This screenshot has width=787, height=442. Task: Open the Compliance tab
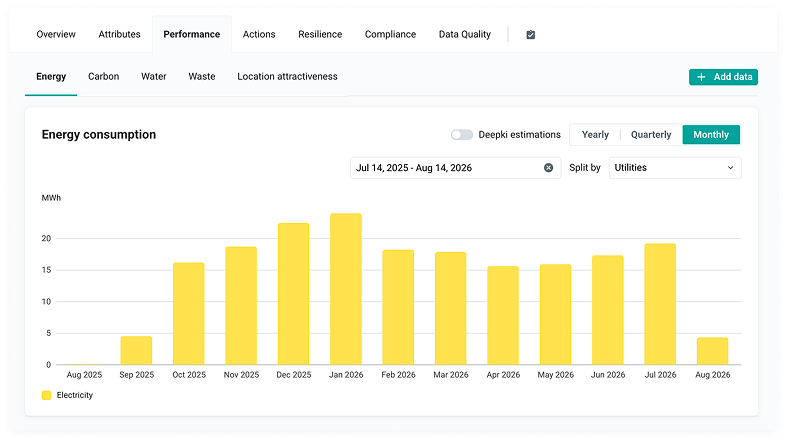pos(390,34)
